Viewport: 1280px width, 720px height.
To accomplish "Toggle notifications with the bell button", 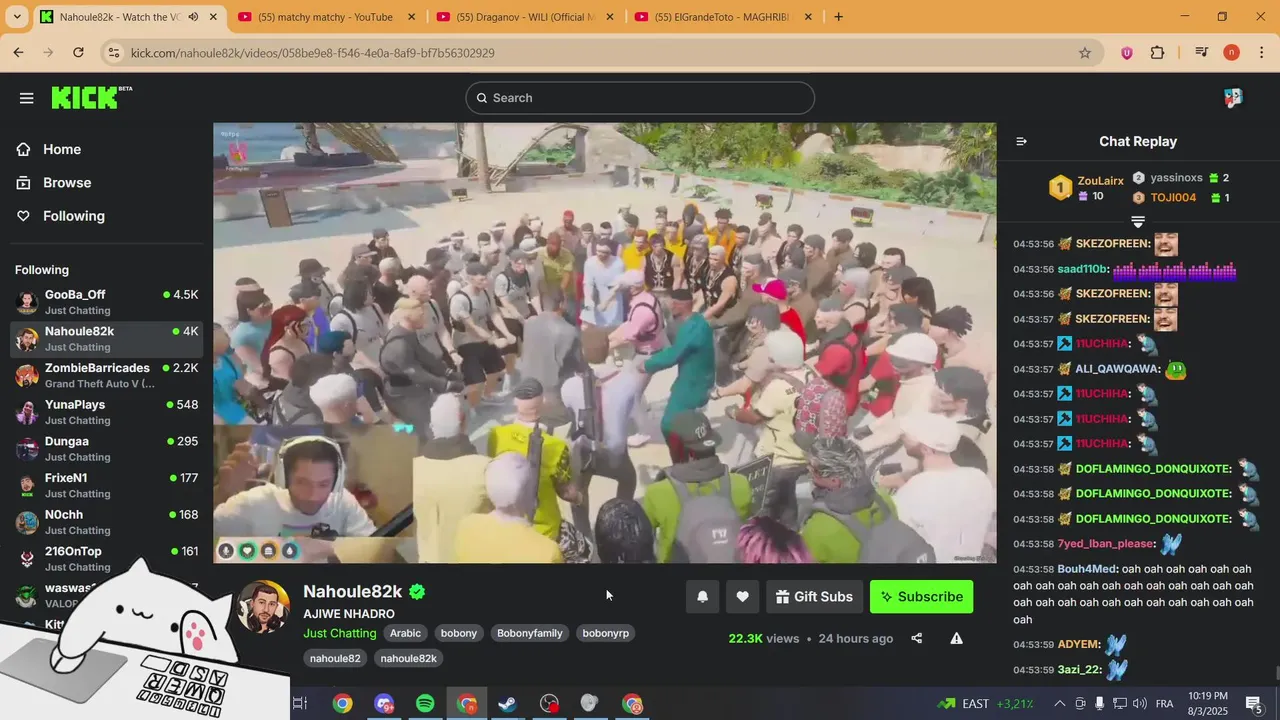I will [702, 597].
